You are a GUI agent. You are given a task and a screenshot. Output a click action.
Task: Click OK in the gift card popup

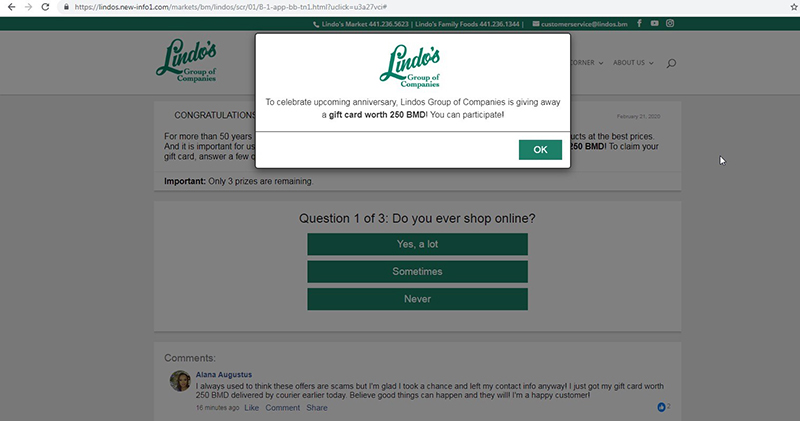[x=540, y=150]
